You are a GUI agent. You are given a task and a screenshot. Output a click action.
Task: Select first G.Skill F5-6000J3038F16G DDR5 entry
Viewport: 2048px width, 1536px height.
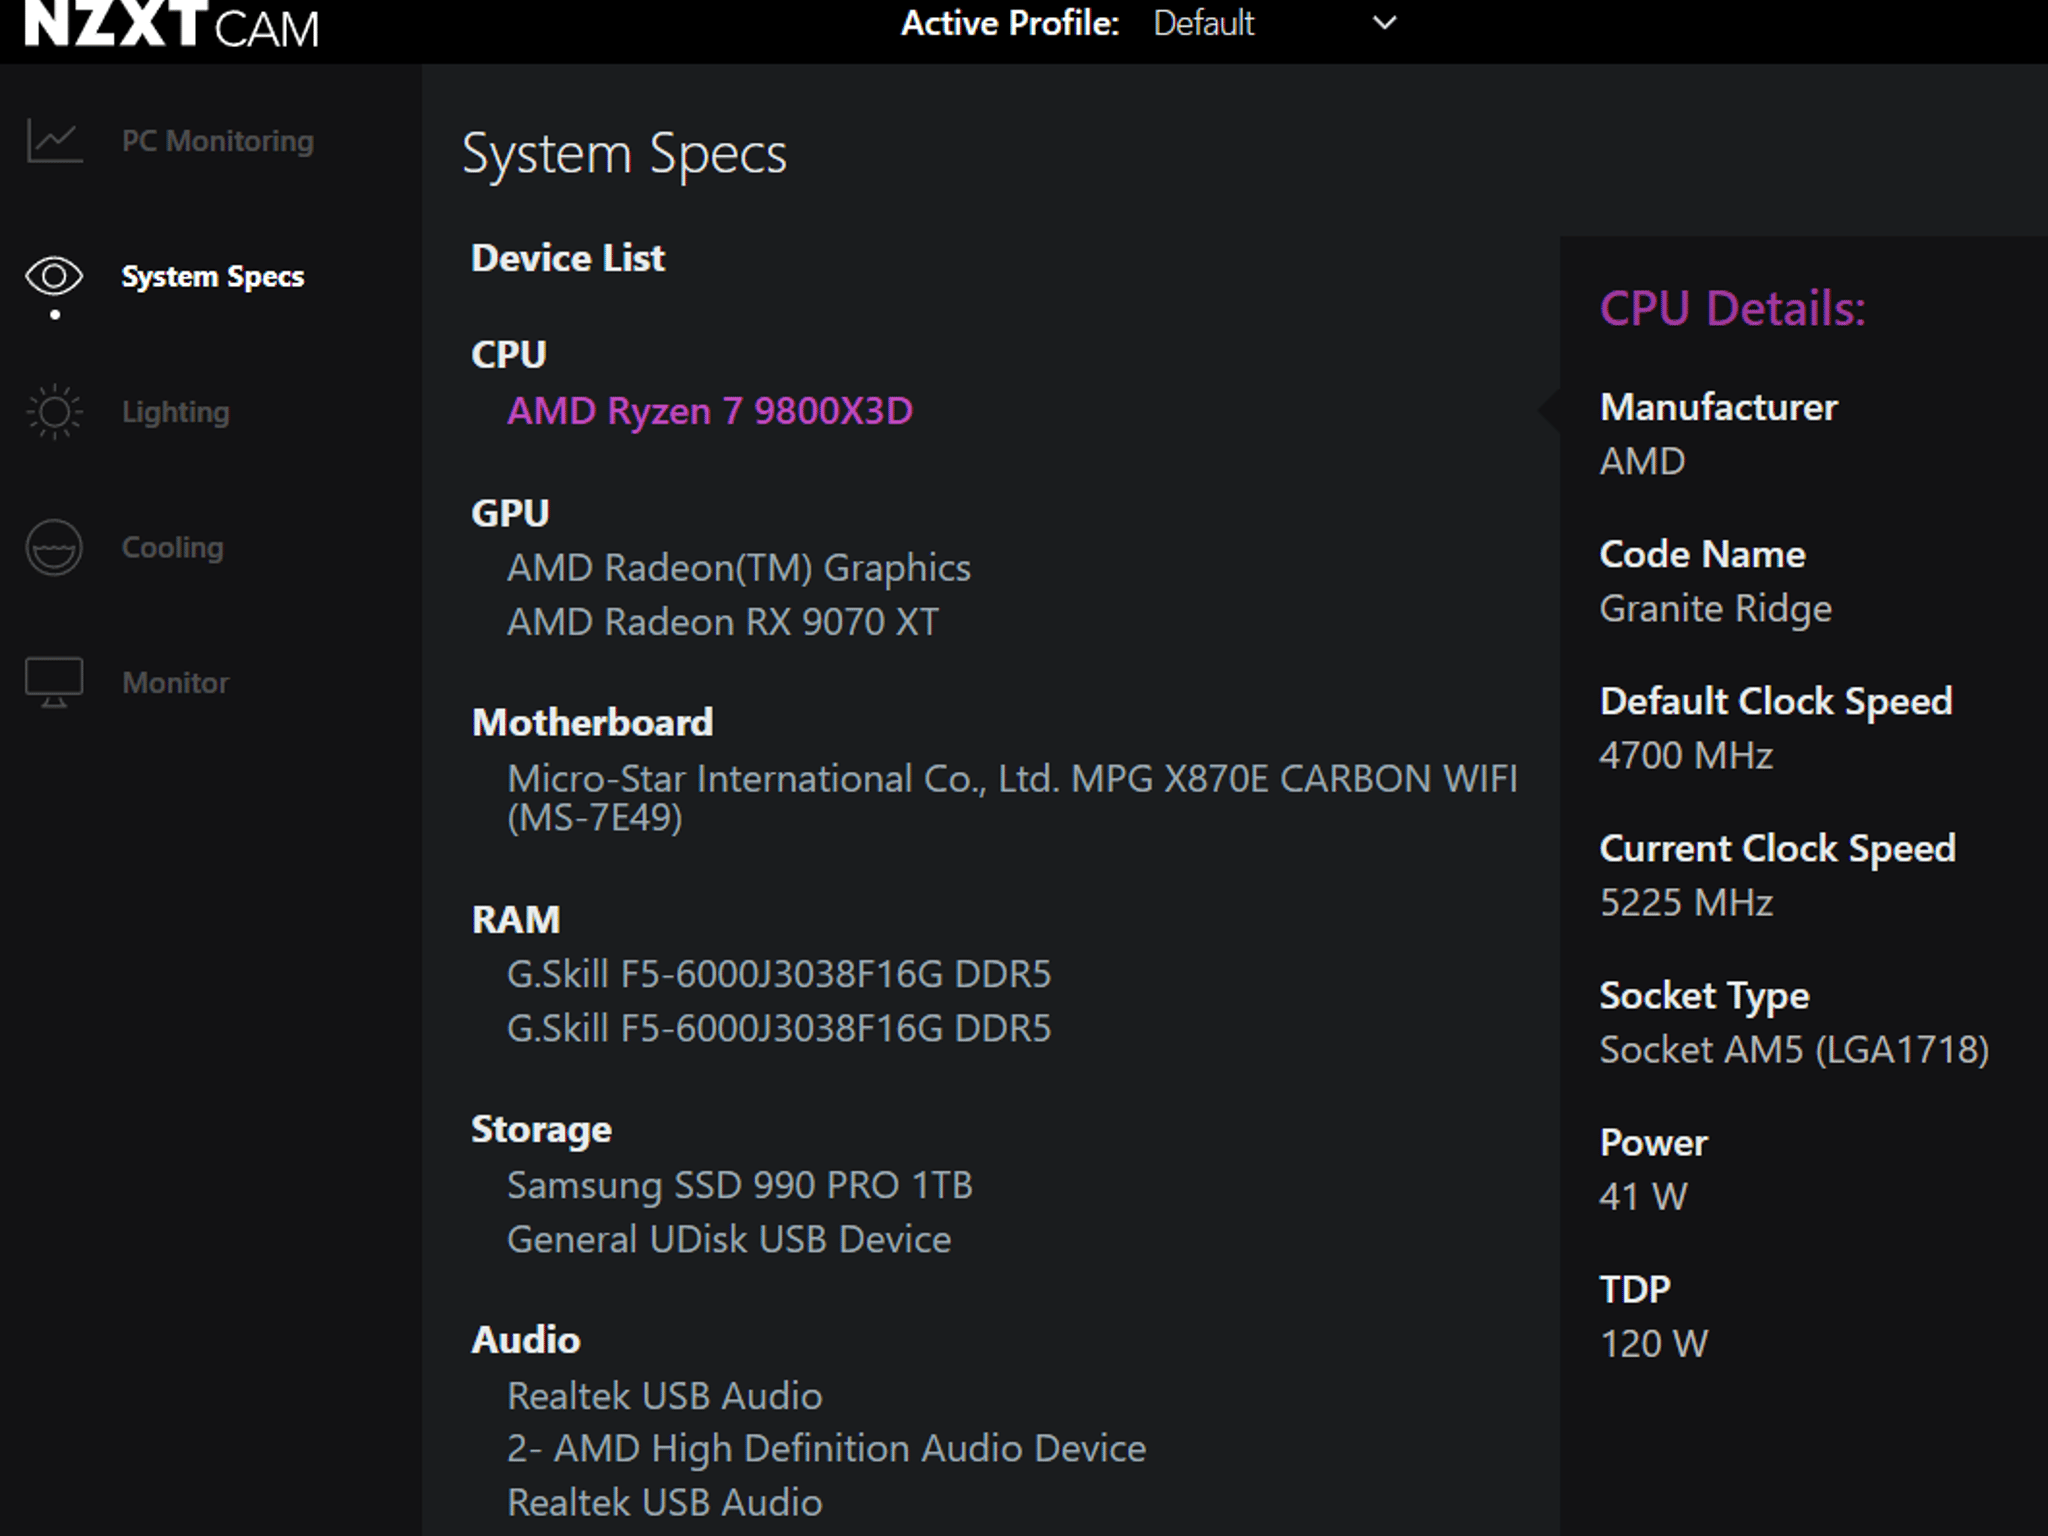coord(779,974)
